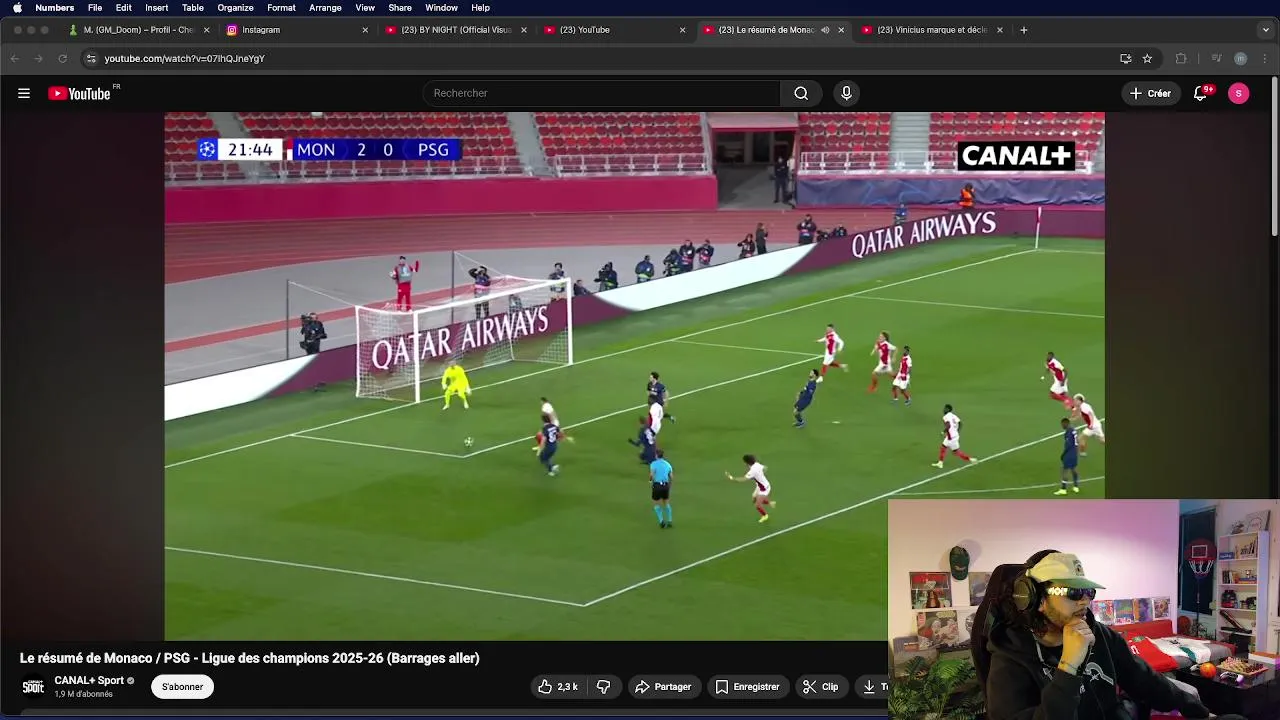1280x720 pixels.
Task: Switch to the M. (GM_Doom) Profil tab
Action: pos(139,30)
